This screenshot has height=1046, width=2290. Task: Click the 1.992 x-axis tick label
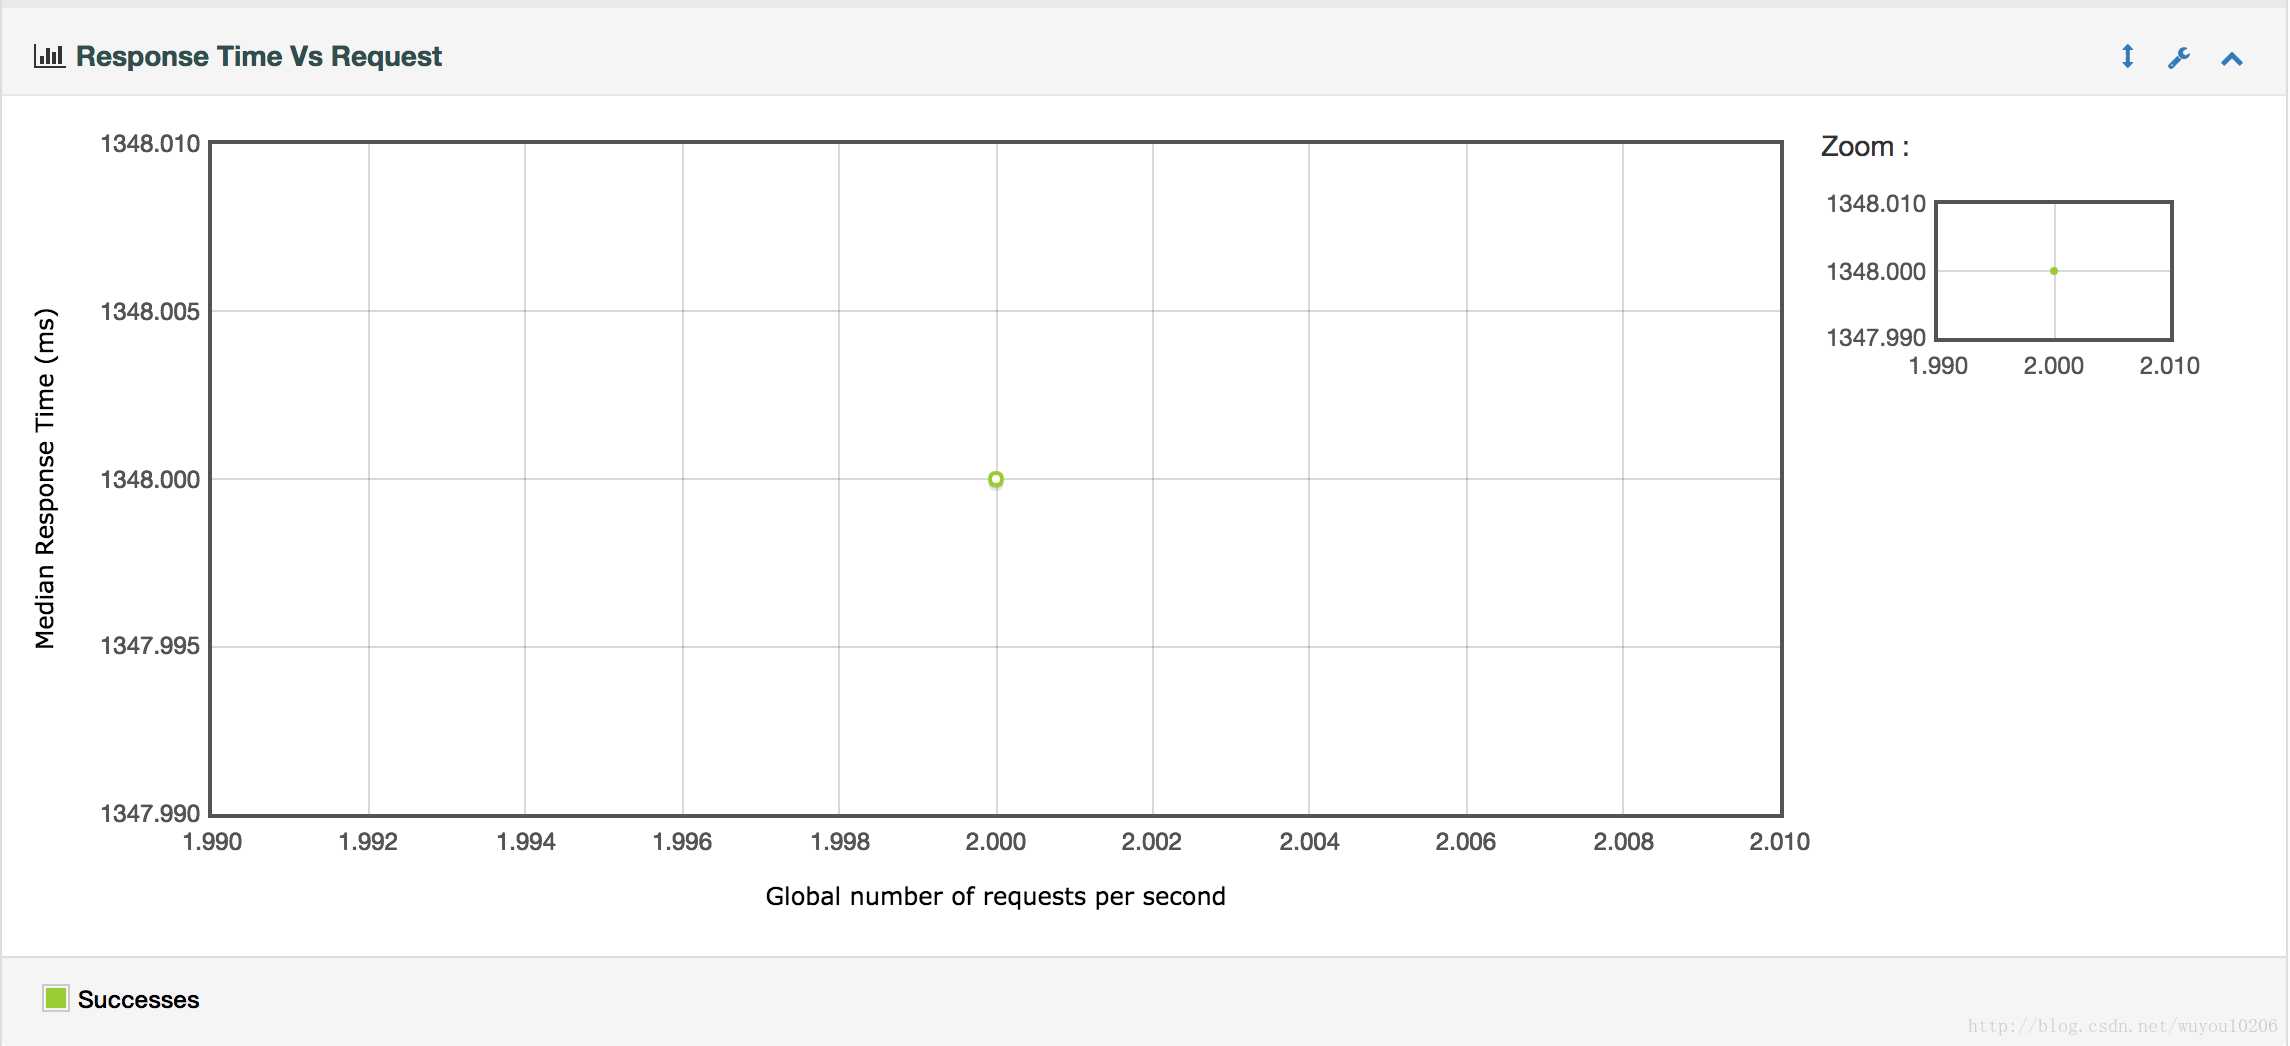[368, 842]
